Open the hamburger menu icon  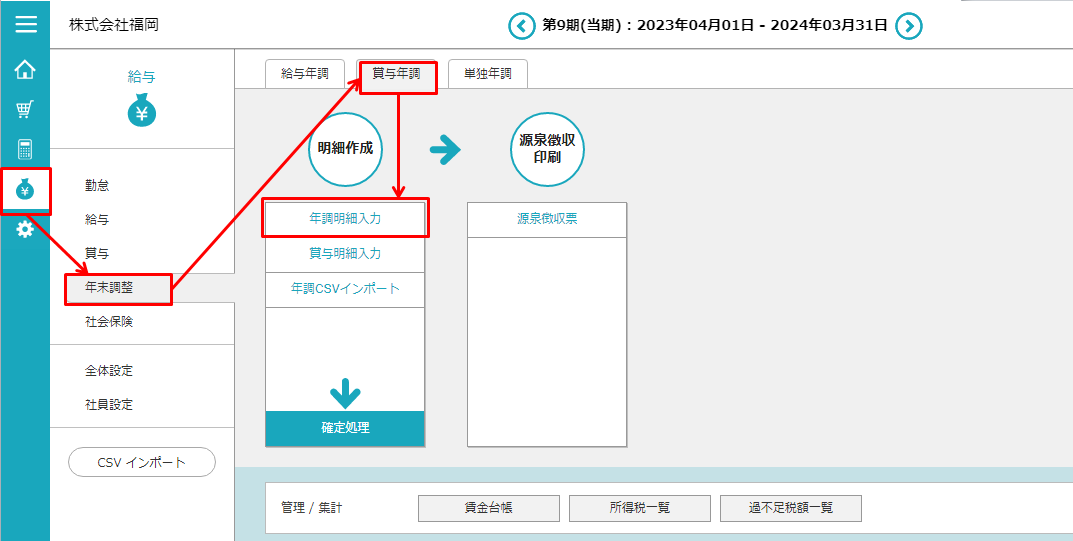pos(25,24)
